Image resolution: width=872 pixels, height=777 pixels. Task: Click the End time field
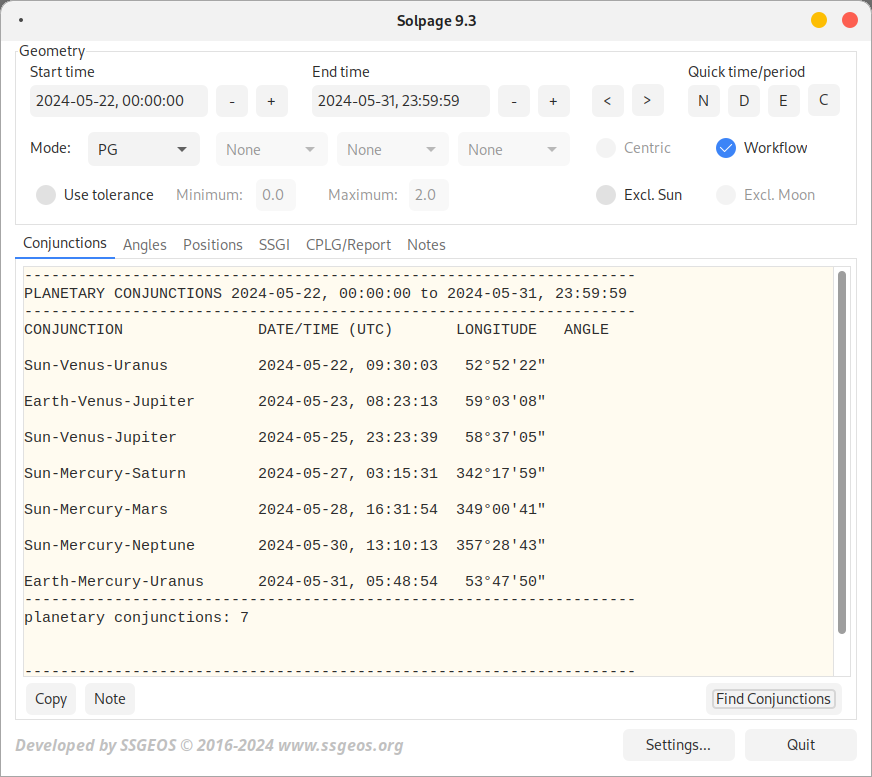coord(401,101)
